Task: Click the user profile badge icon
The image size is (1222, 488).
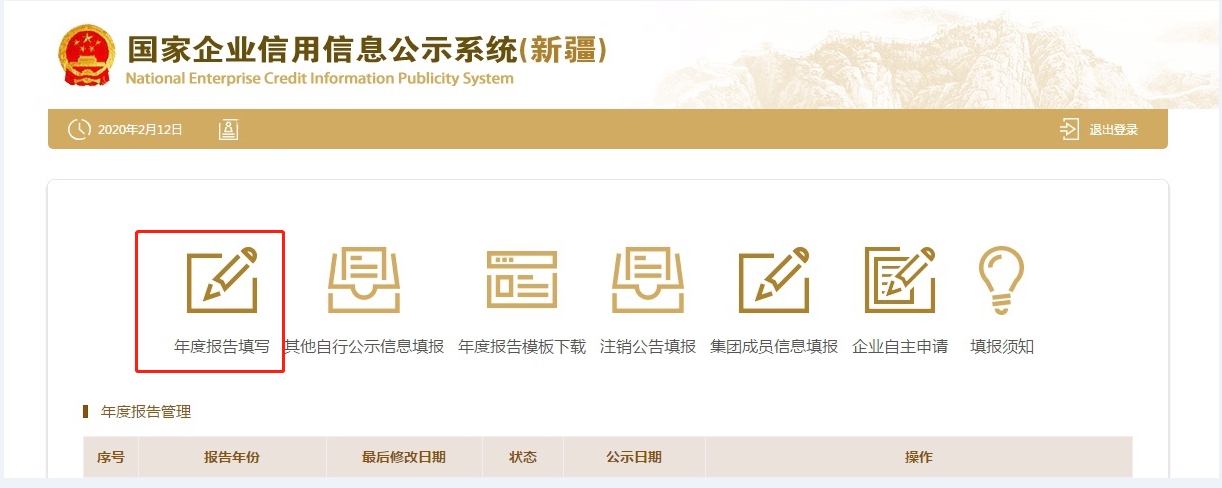Action: [x=228, y=129]
